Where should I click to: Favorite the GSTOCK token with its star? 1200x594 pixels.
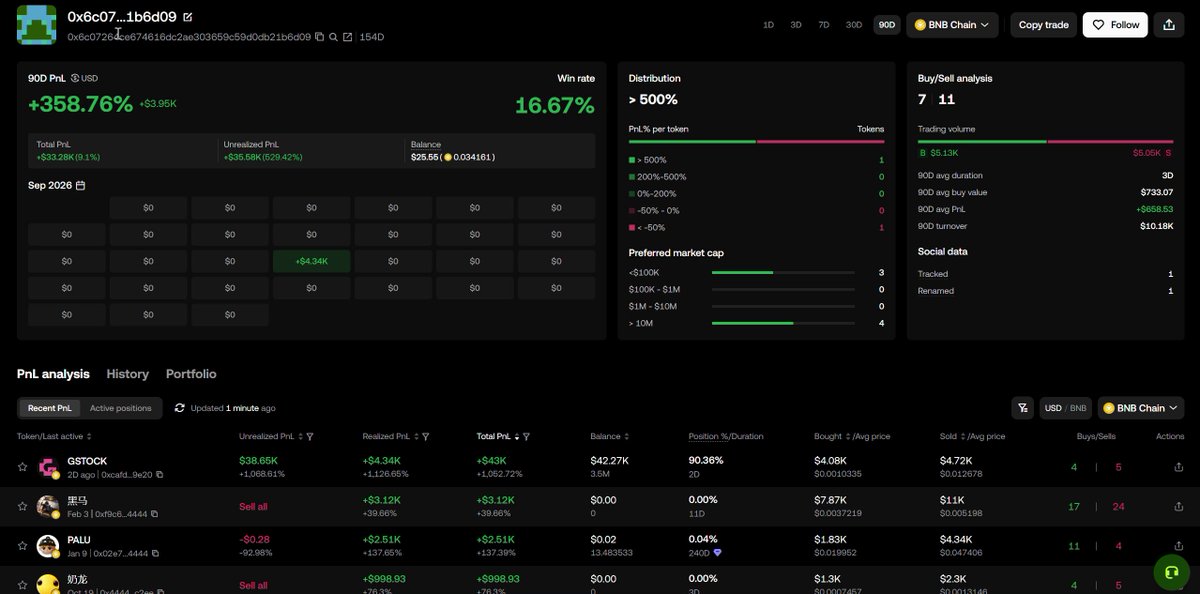(22, 467)
